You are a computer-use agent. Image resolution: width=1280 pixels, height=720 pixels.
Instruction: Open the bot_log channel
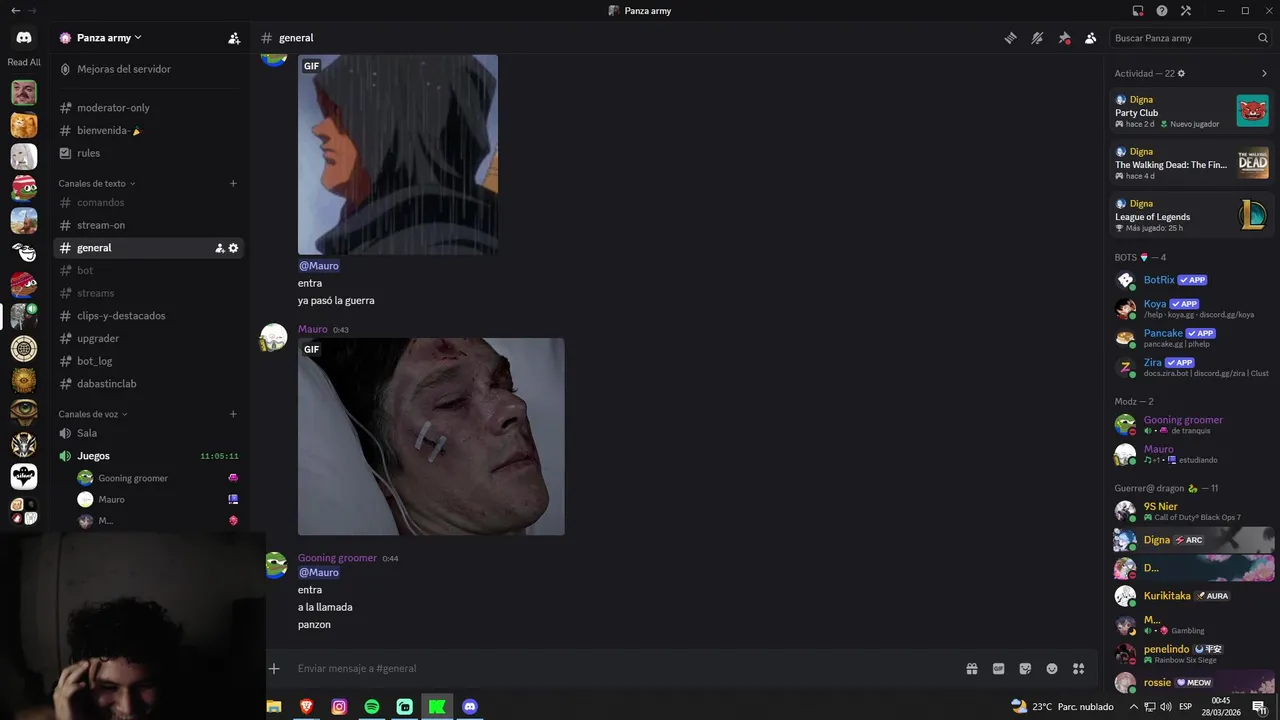(150, 361)
